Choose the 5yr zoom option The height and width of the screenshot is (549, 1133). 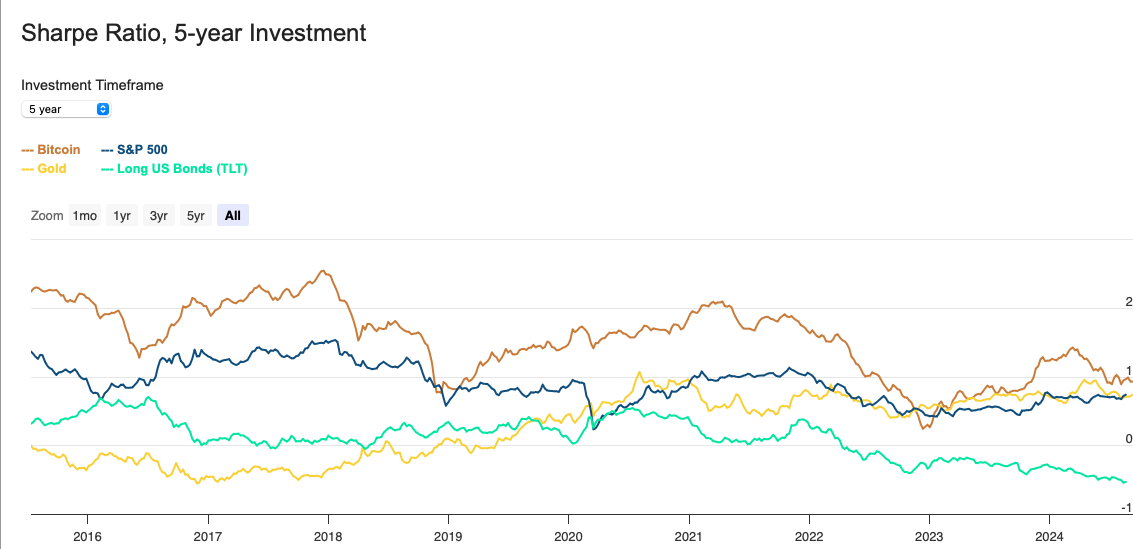tap(195, 215)
